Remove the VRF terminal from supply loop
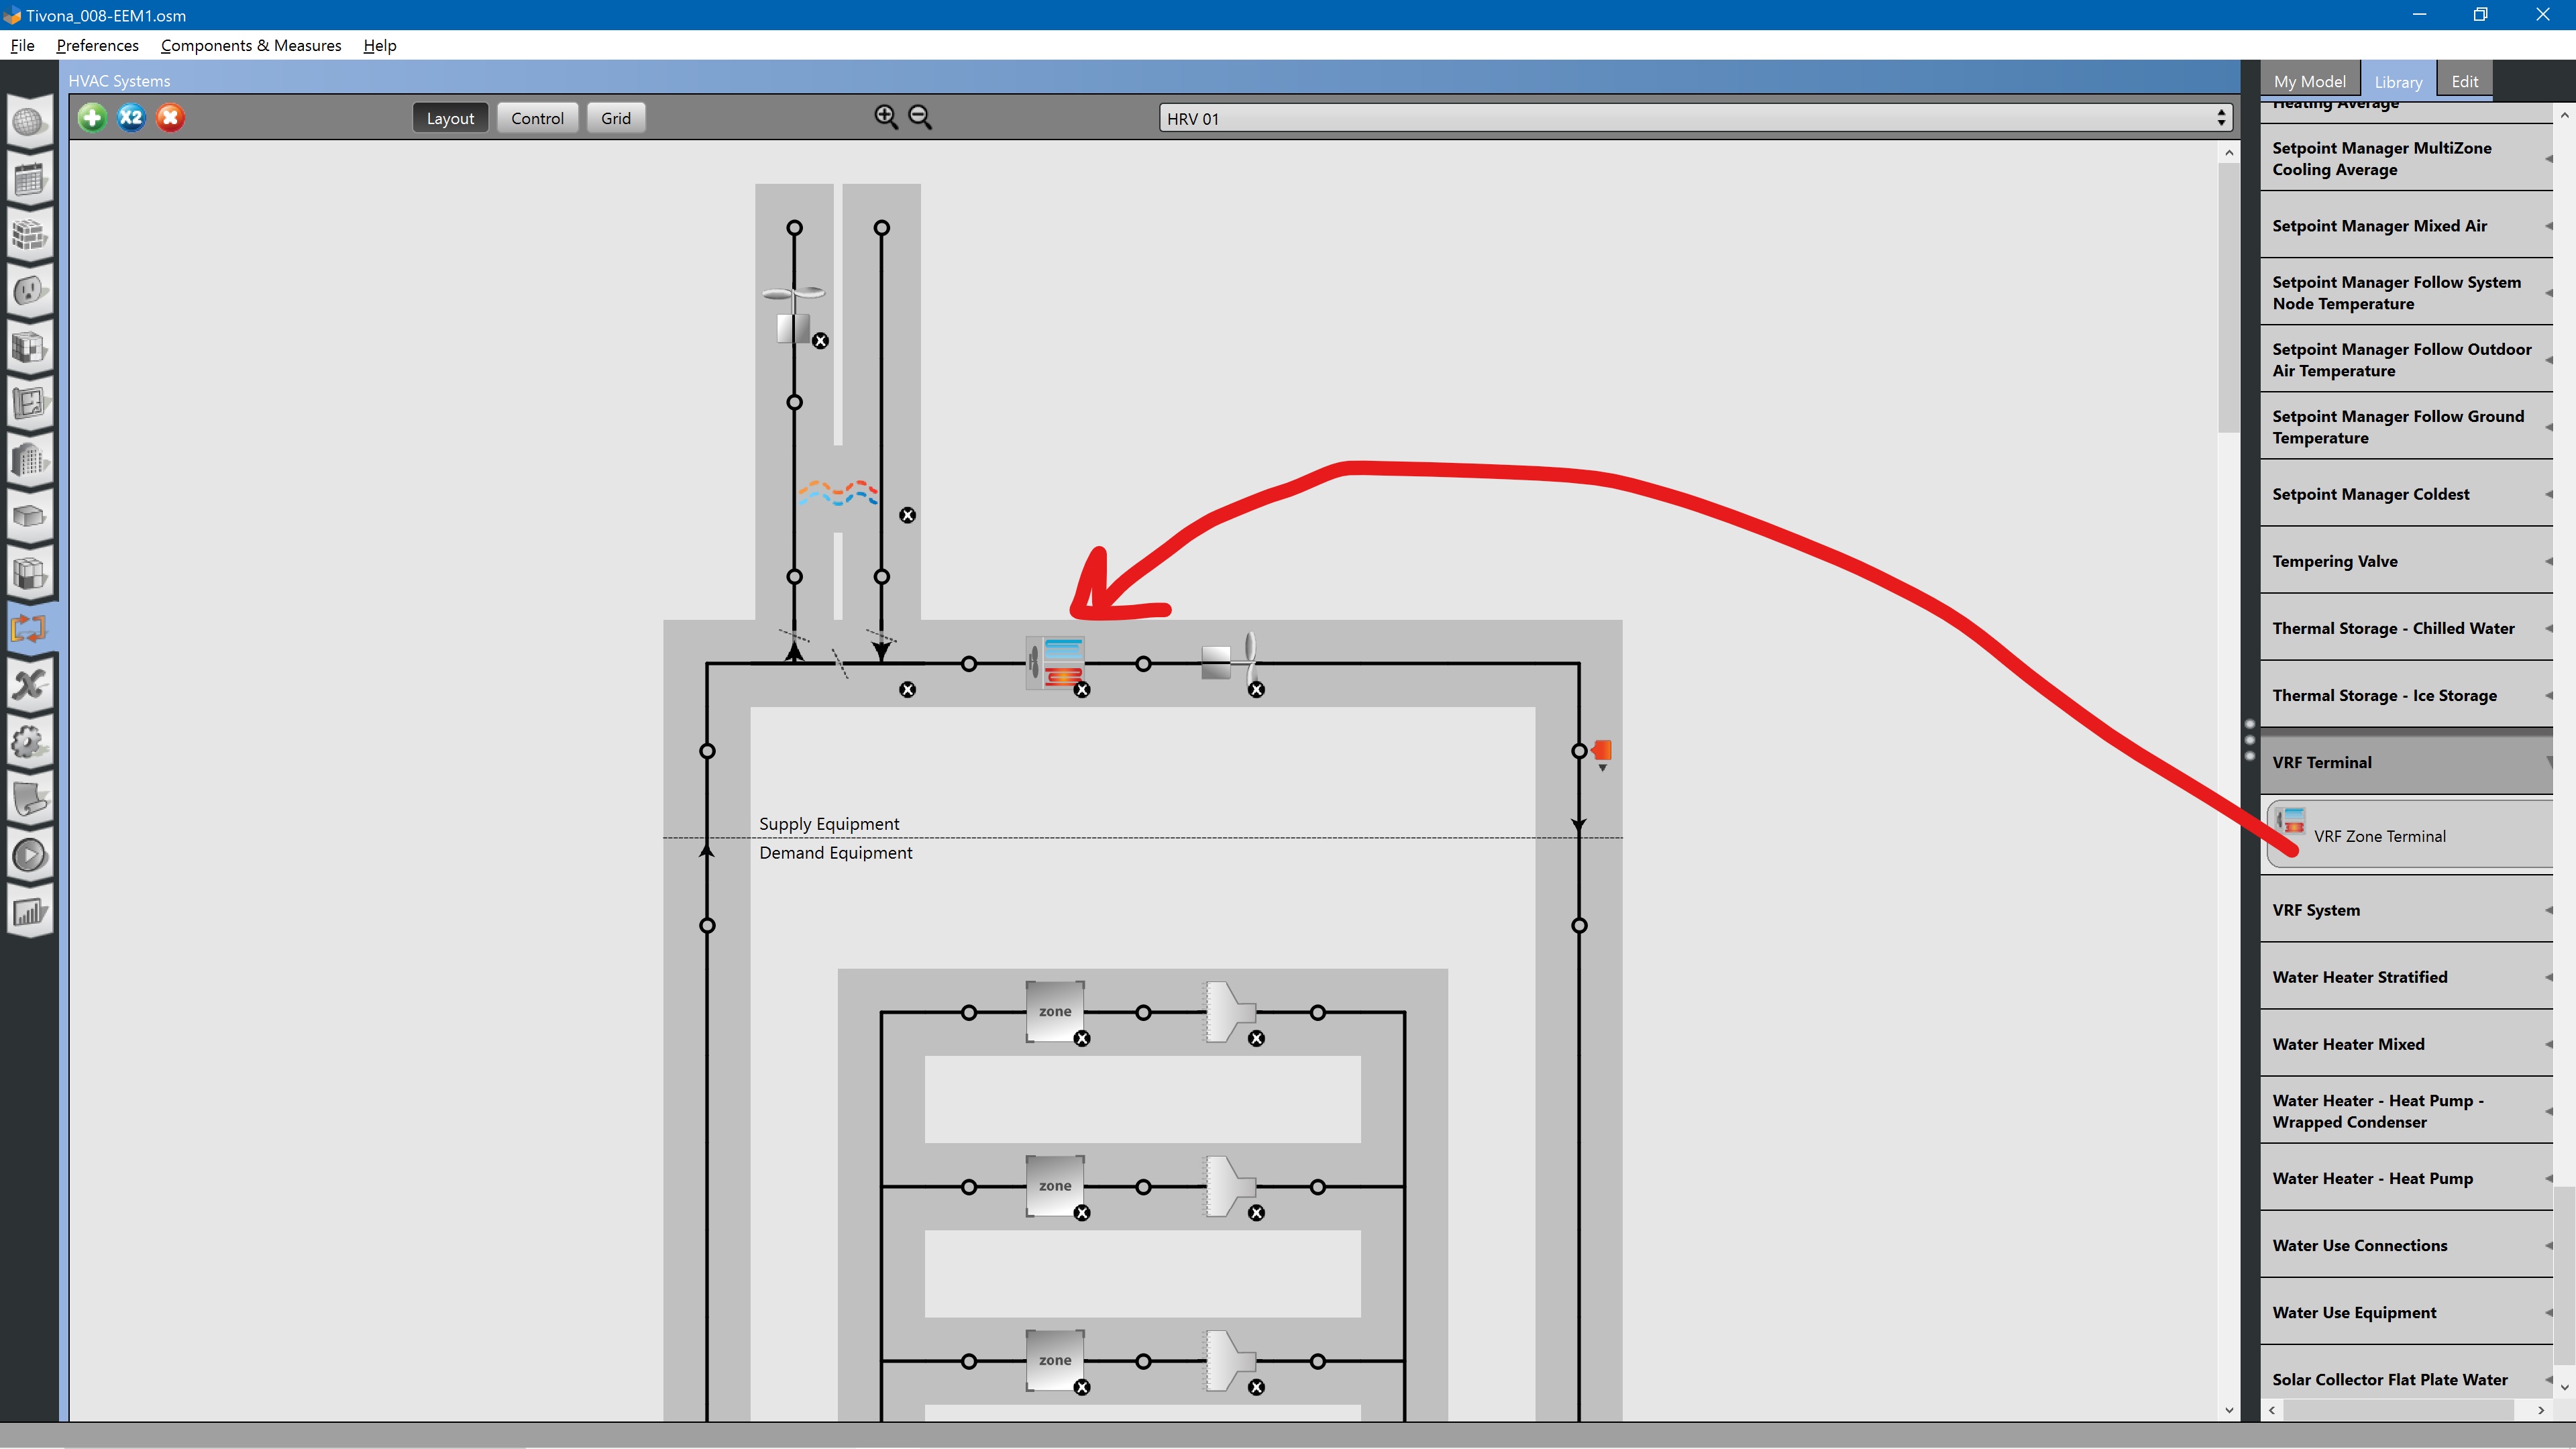 coord(1082,690)
